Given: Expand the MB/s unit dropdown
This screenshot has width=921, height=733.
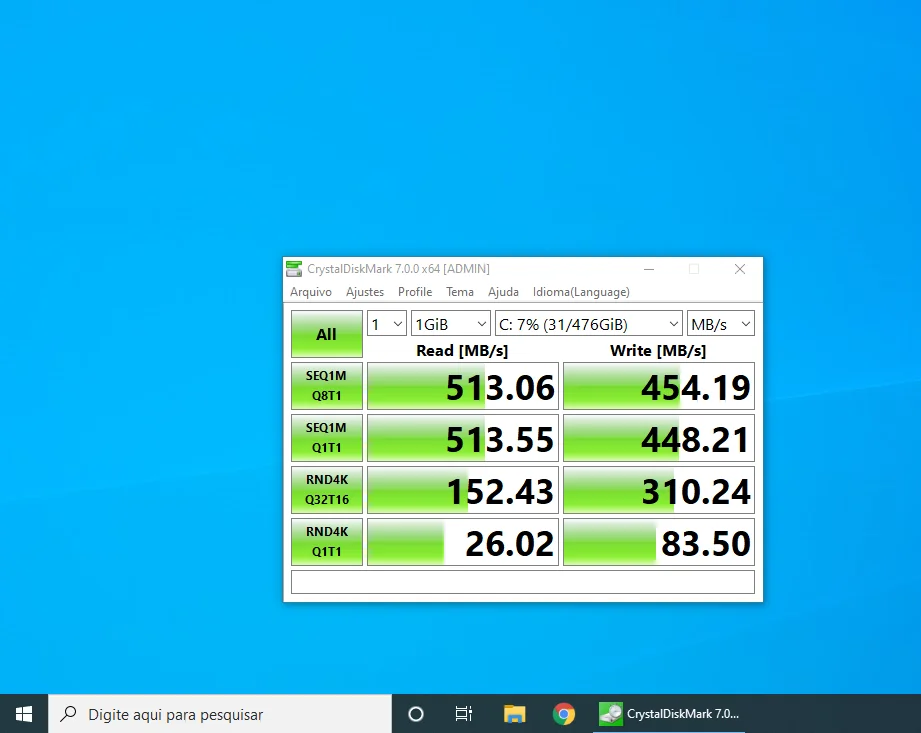Looking at the screenshot, I should pos(721,324).
